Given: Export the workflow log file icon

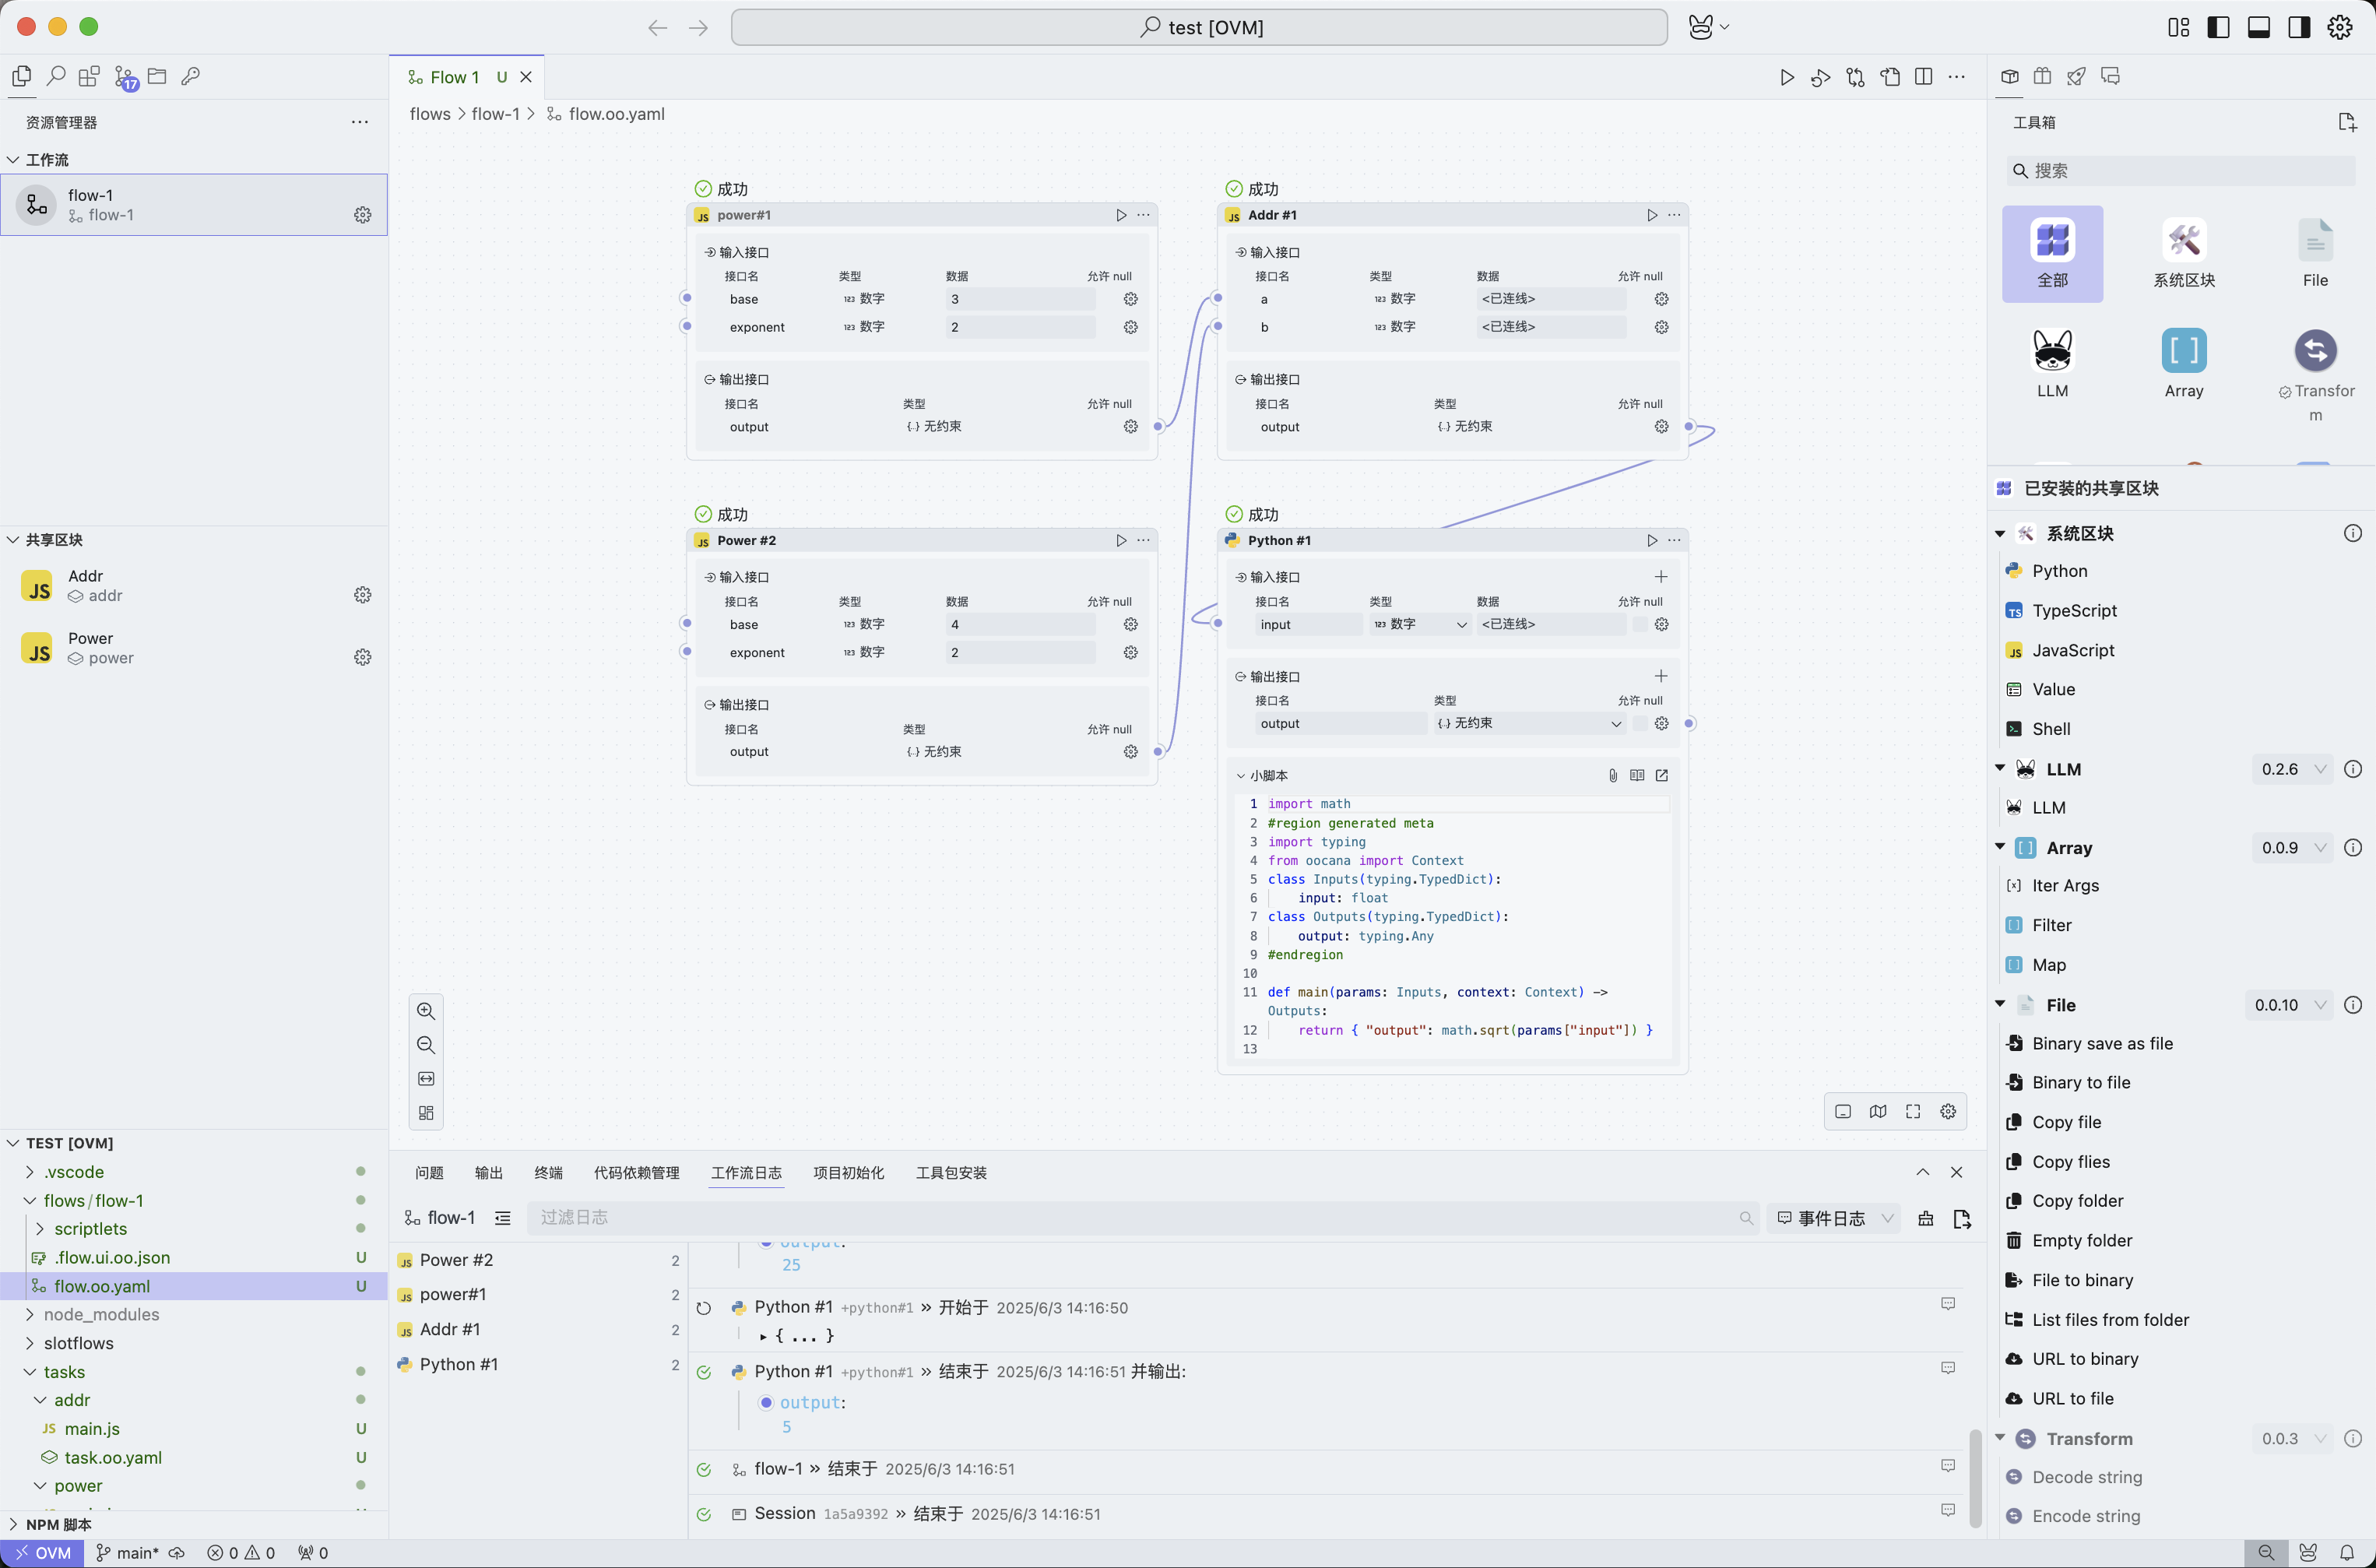Looking at the screenshot, I should [1961, 1218].
